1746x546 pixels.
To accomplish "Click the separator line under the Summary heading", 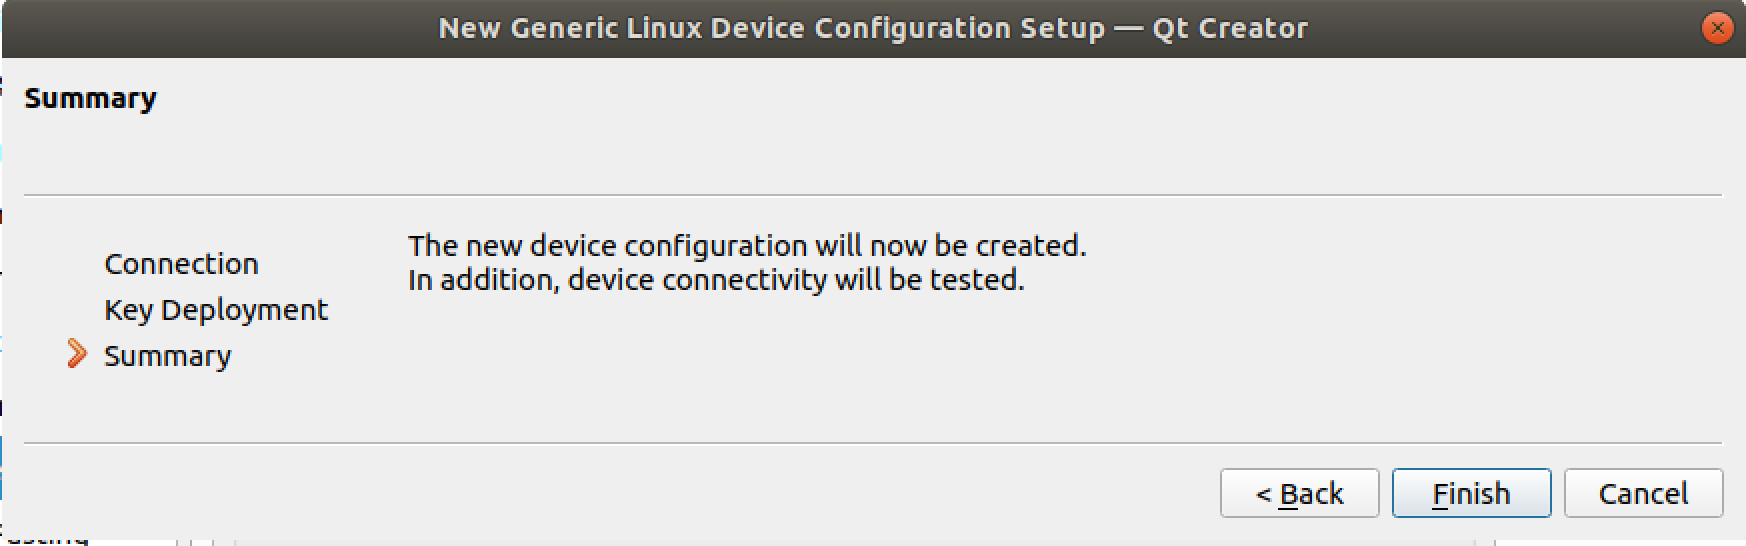I will [872, 195].
